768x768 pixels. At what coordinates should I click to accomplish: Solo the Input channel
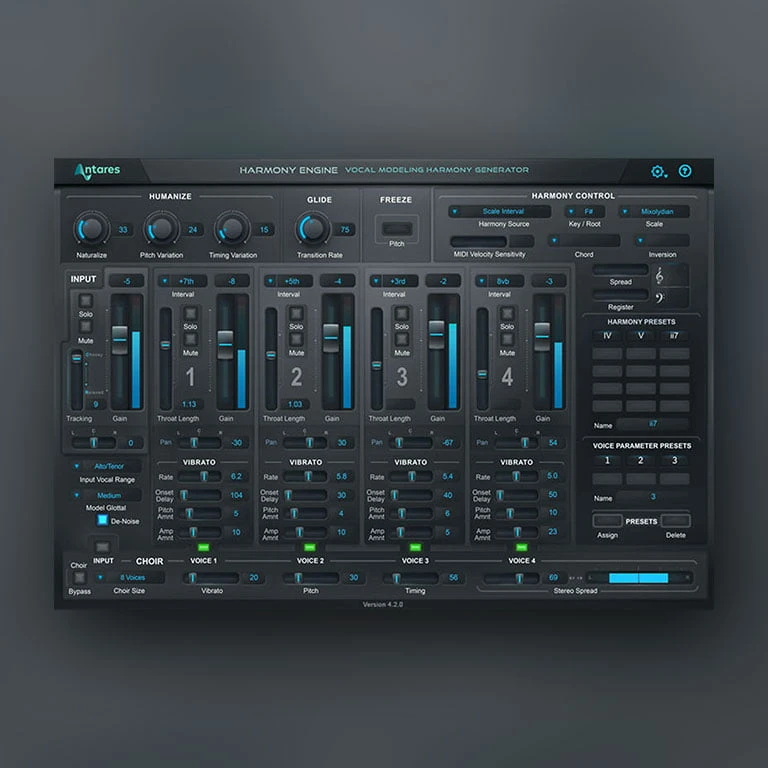86,300
